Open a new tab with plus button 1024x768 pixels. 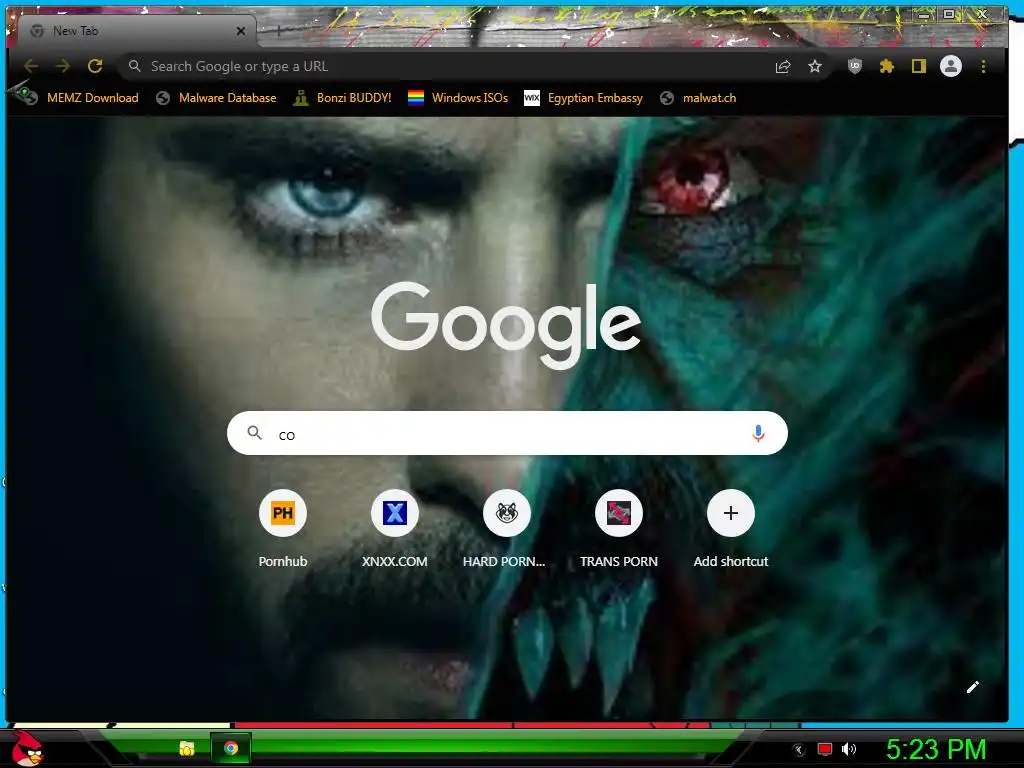click(279, 30)
